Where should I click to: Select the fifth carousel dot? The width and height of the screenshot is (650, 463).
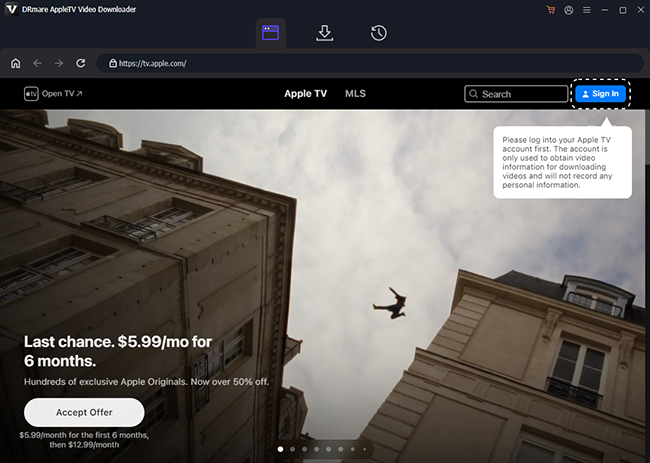329,449
